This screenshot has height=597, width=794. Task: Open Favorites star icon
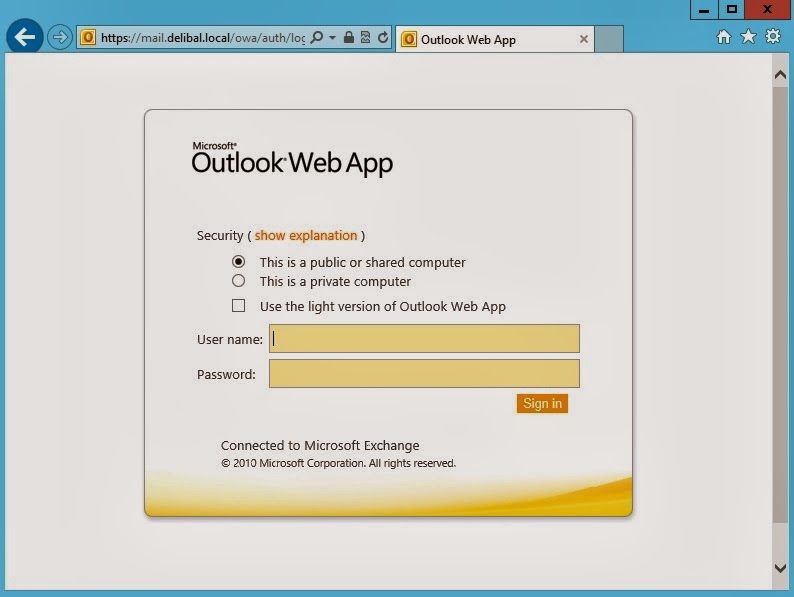748,37
